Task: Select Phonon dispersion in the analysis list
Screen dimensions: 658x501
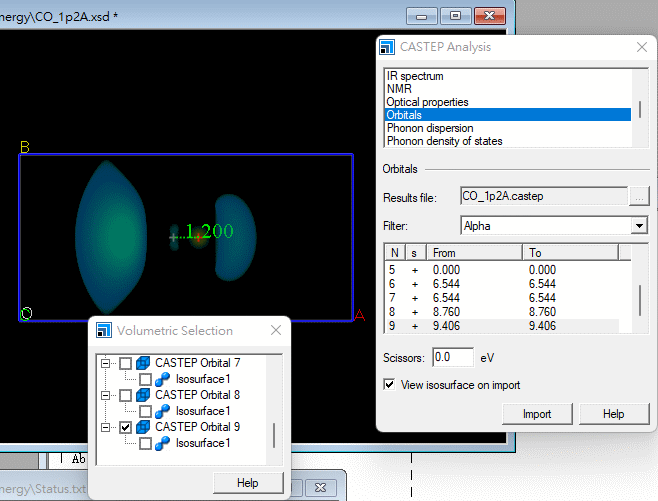Action: [429, 128]
